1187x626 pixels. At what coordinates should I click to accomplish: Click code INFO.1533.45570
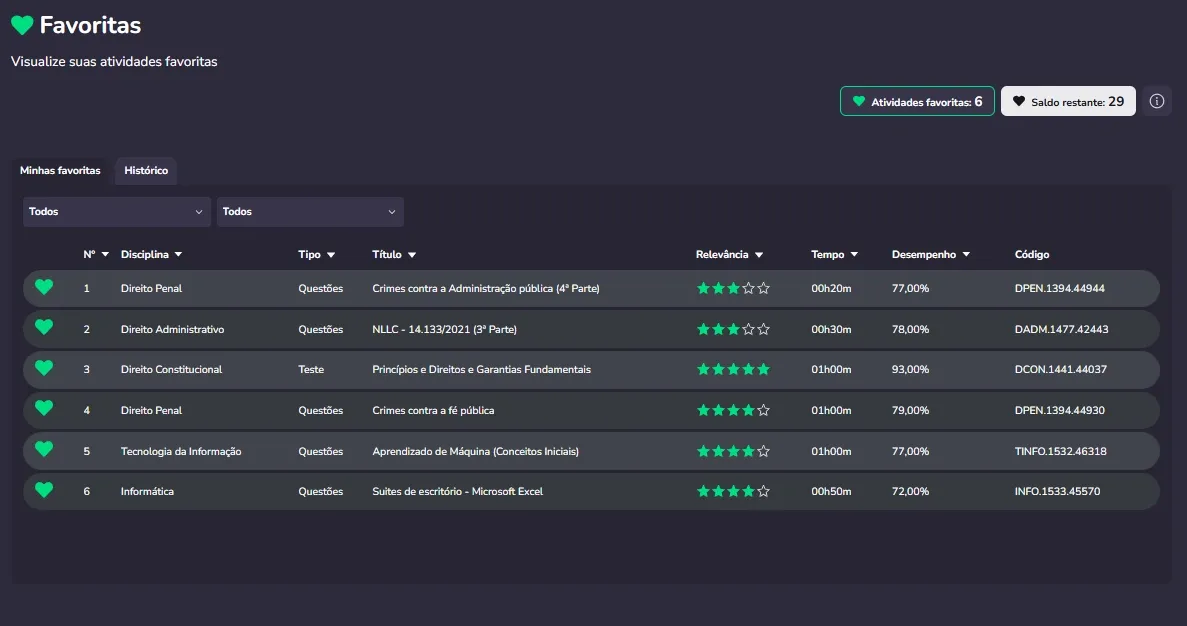click(1057, 491)
